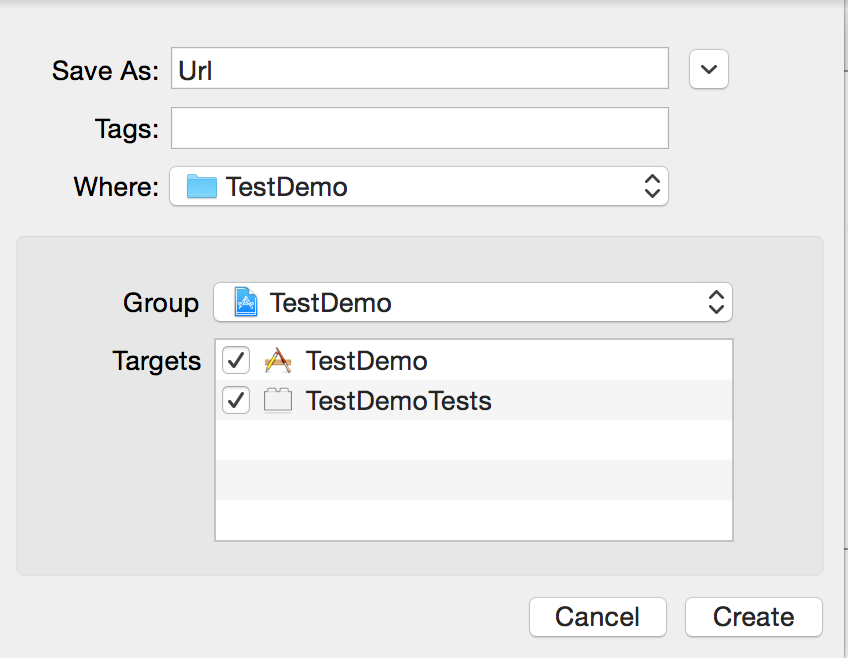Select the TestDemoTests target row name
Viewport: 848px width, 658px height.
398,401
